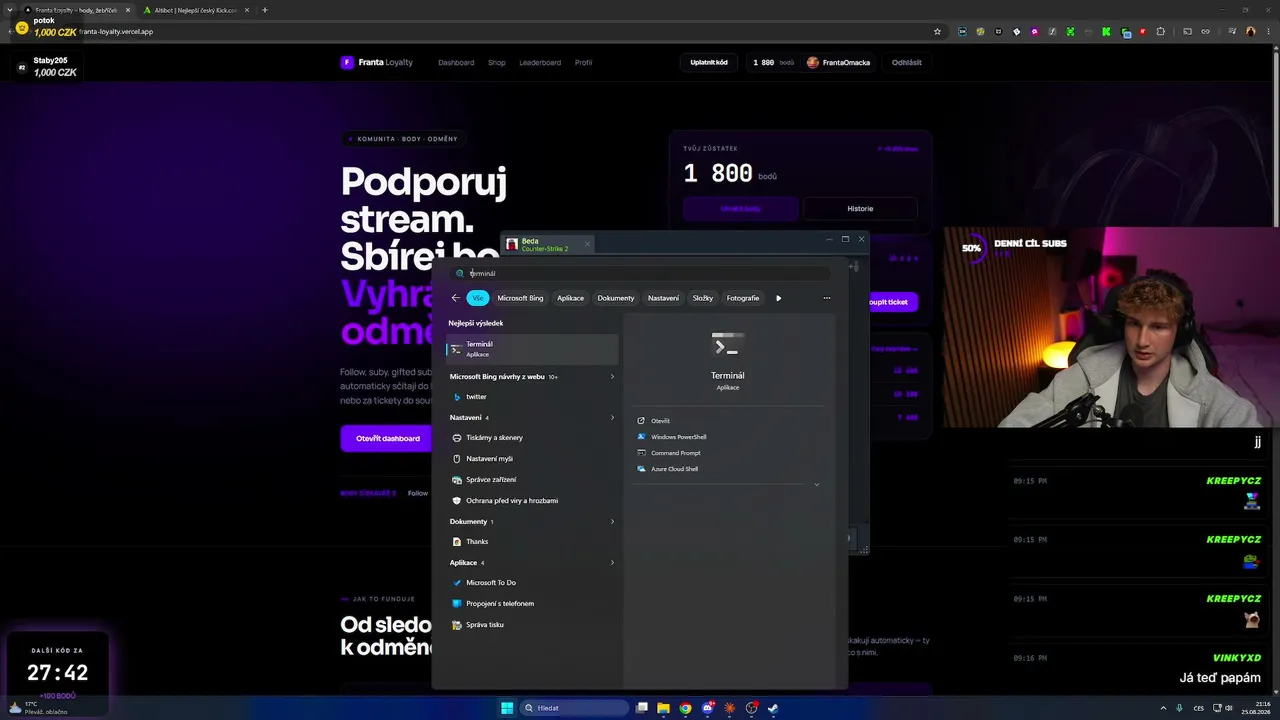Image resolution: width=1280 pixels, height=720 pixels.
Task: Click the Franta Loyalty logo
Action: [377, 62]
